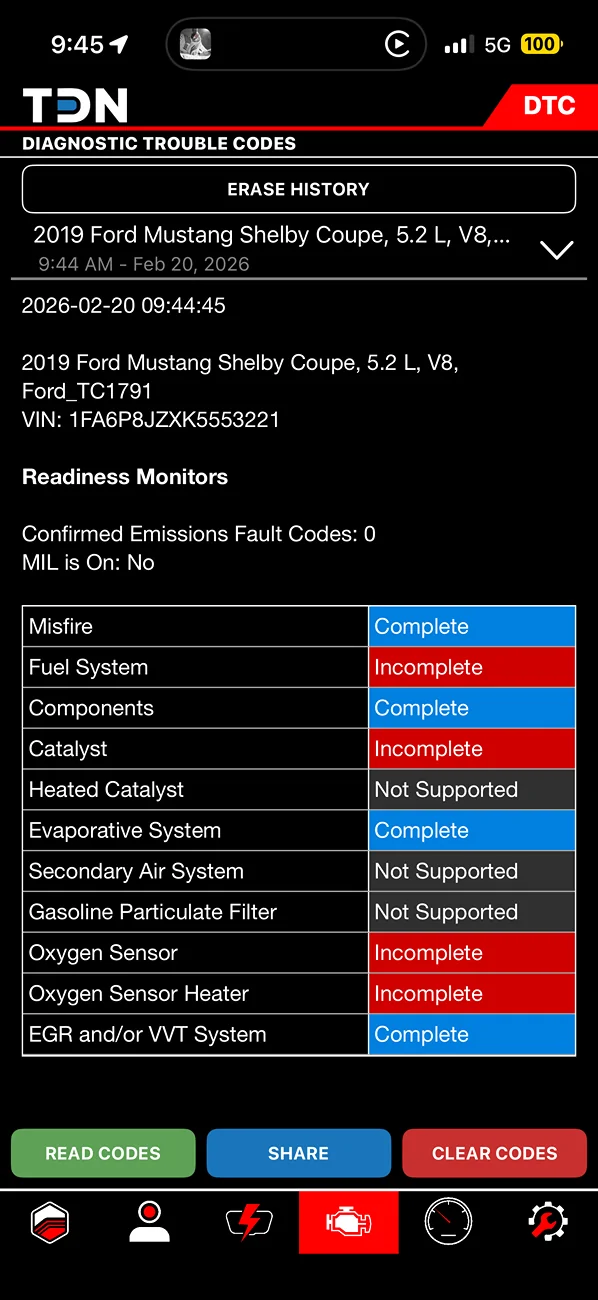Select the Fuel System Incomplete status cell

(472, 667)
